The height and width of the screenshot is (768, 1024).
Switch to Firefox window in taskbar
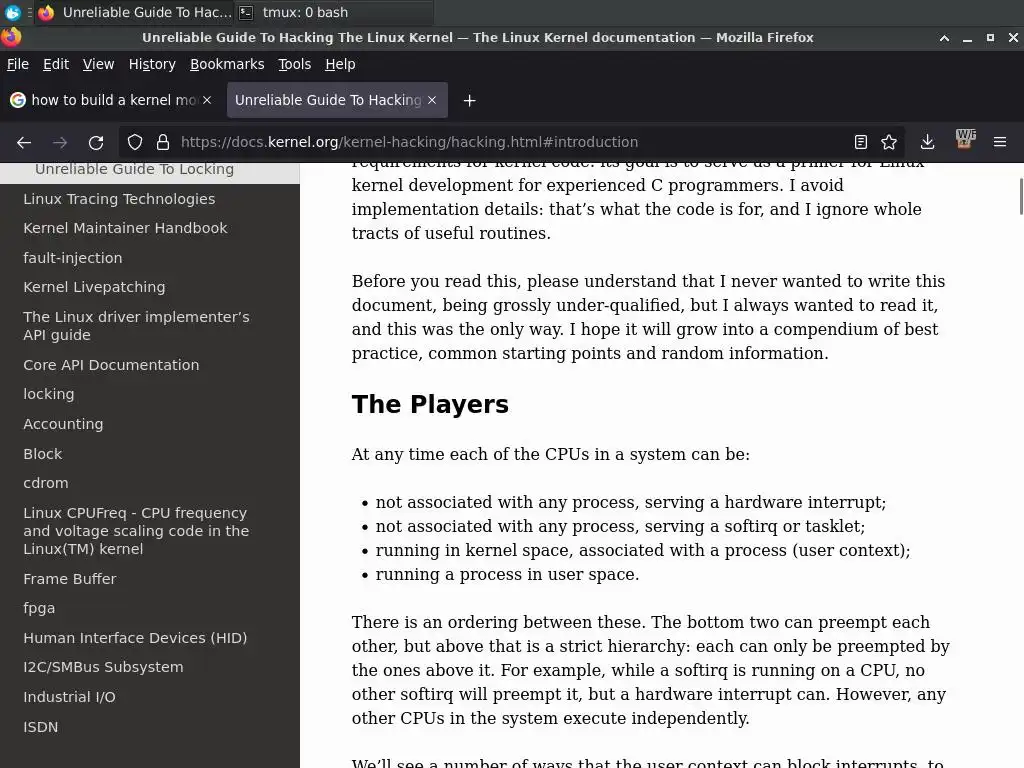pos(135,12)
